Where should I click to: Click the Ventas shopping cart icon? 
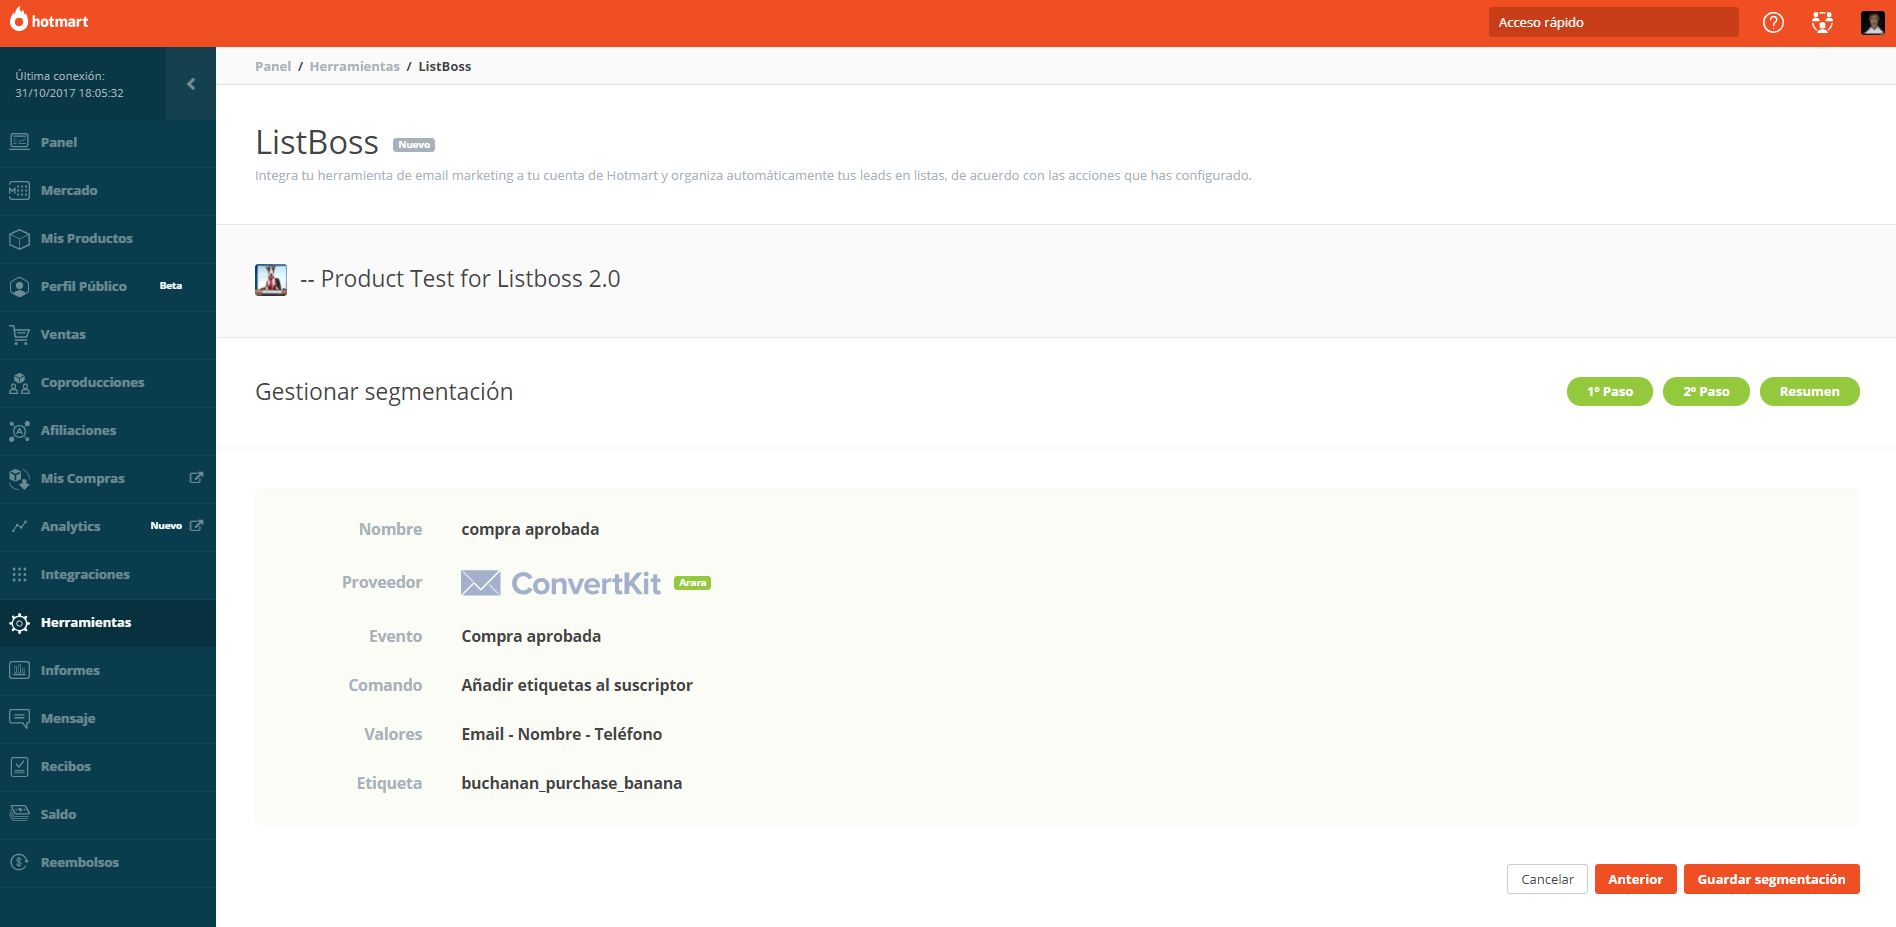[19, 334]
